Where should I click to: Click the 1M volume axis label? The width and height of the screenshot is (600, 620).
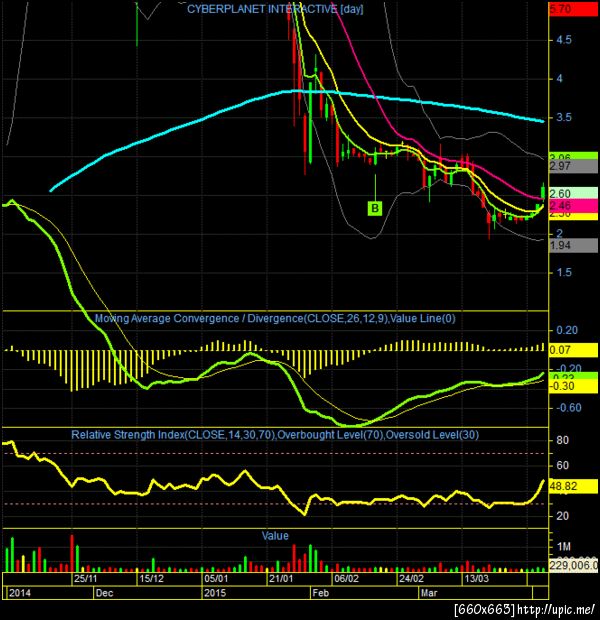tap(564, 546)
